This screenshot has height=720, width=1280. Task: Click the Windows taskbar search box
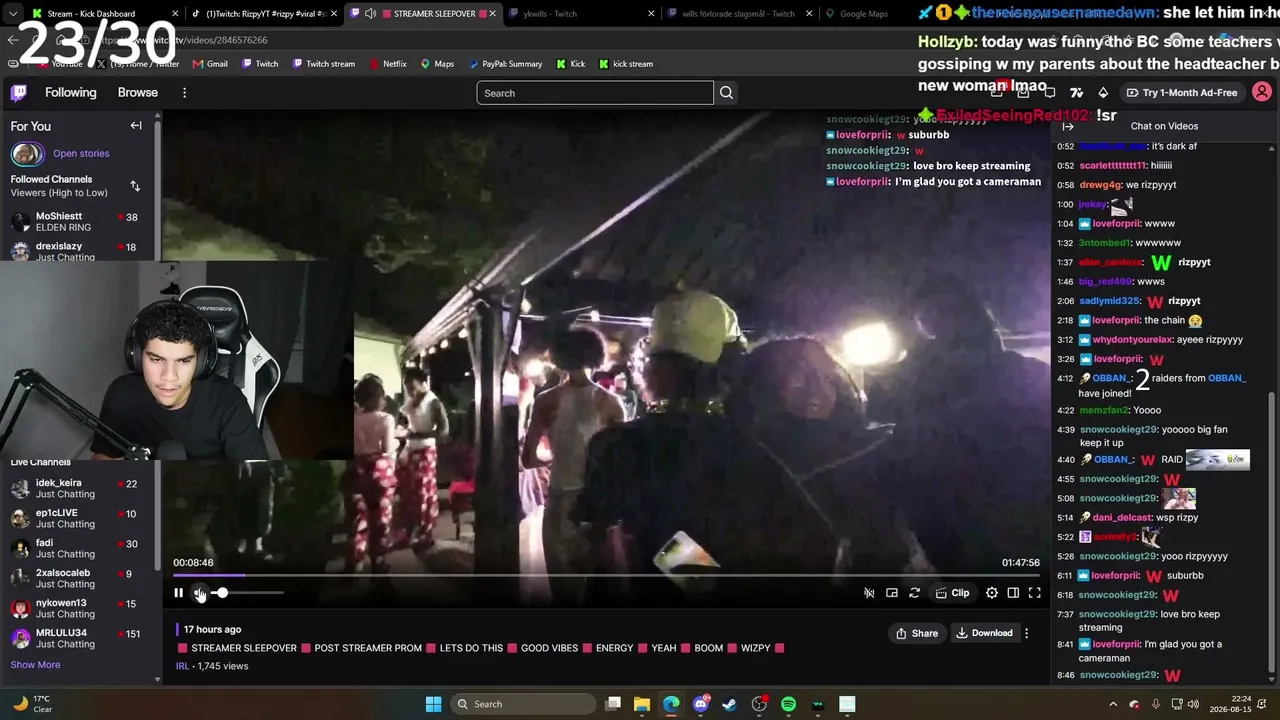pyautogui.click(x=521, y=704)
